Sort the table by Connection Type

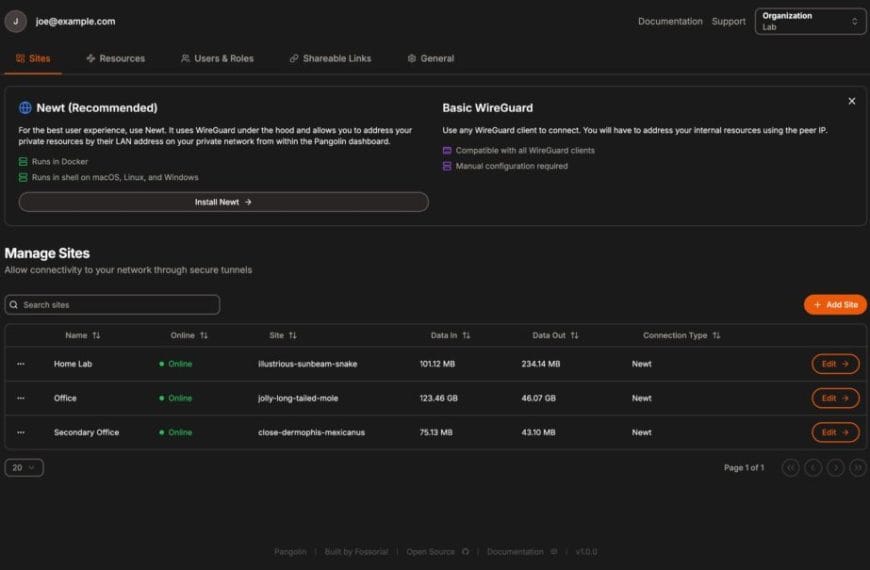pos(681,335)
